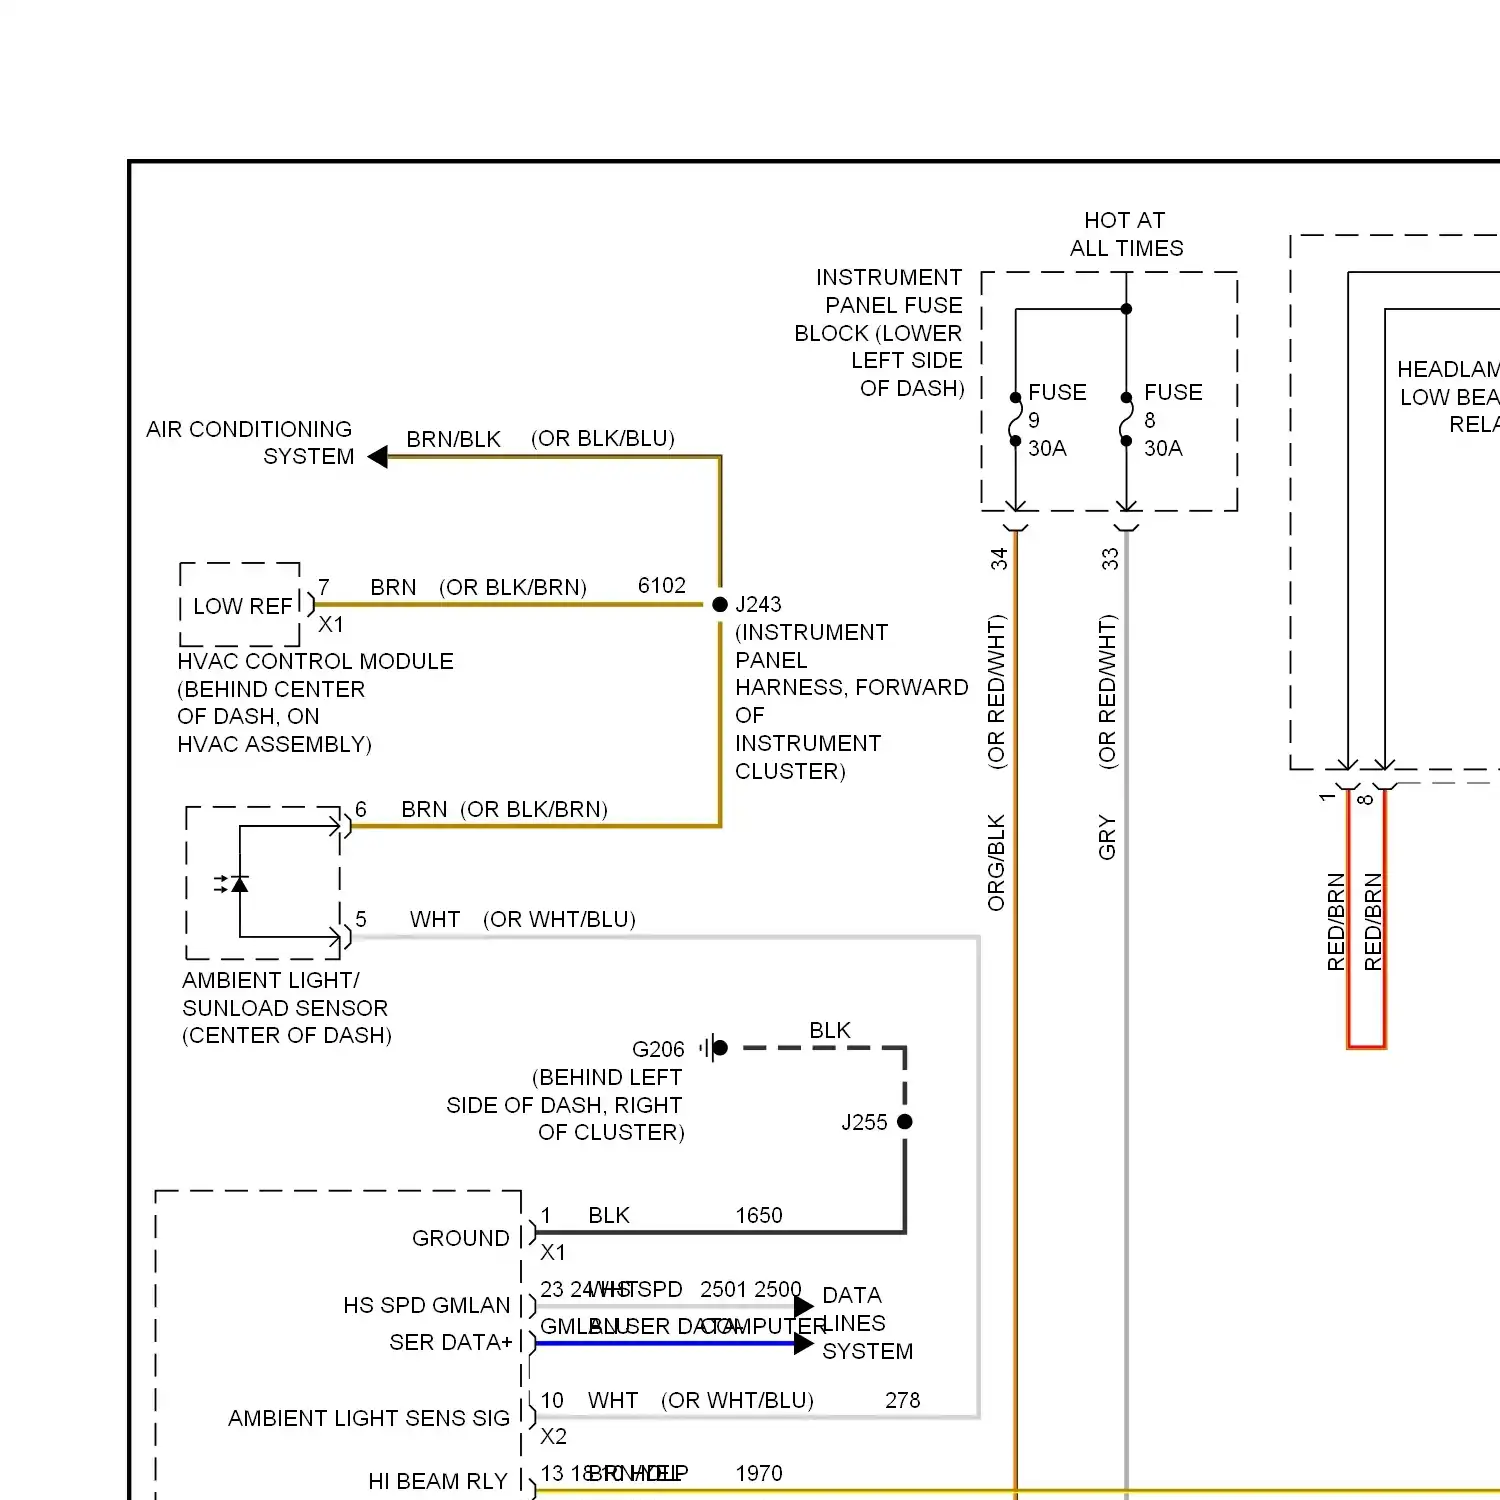Click the BLK dashed wire label
The height and width of the screenshot is (1500, 1500).
(830, 1030)
